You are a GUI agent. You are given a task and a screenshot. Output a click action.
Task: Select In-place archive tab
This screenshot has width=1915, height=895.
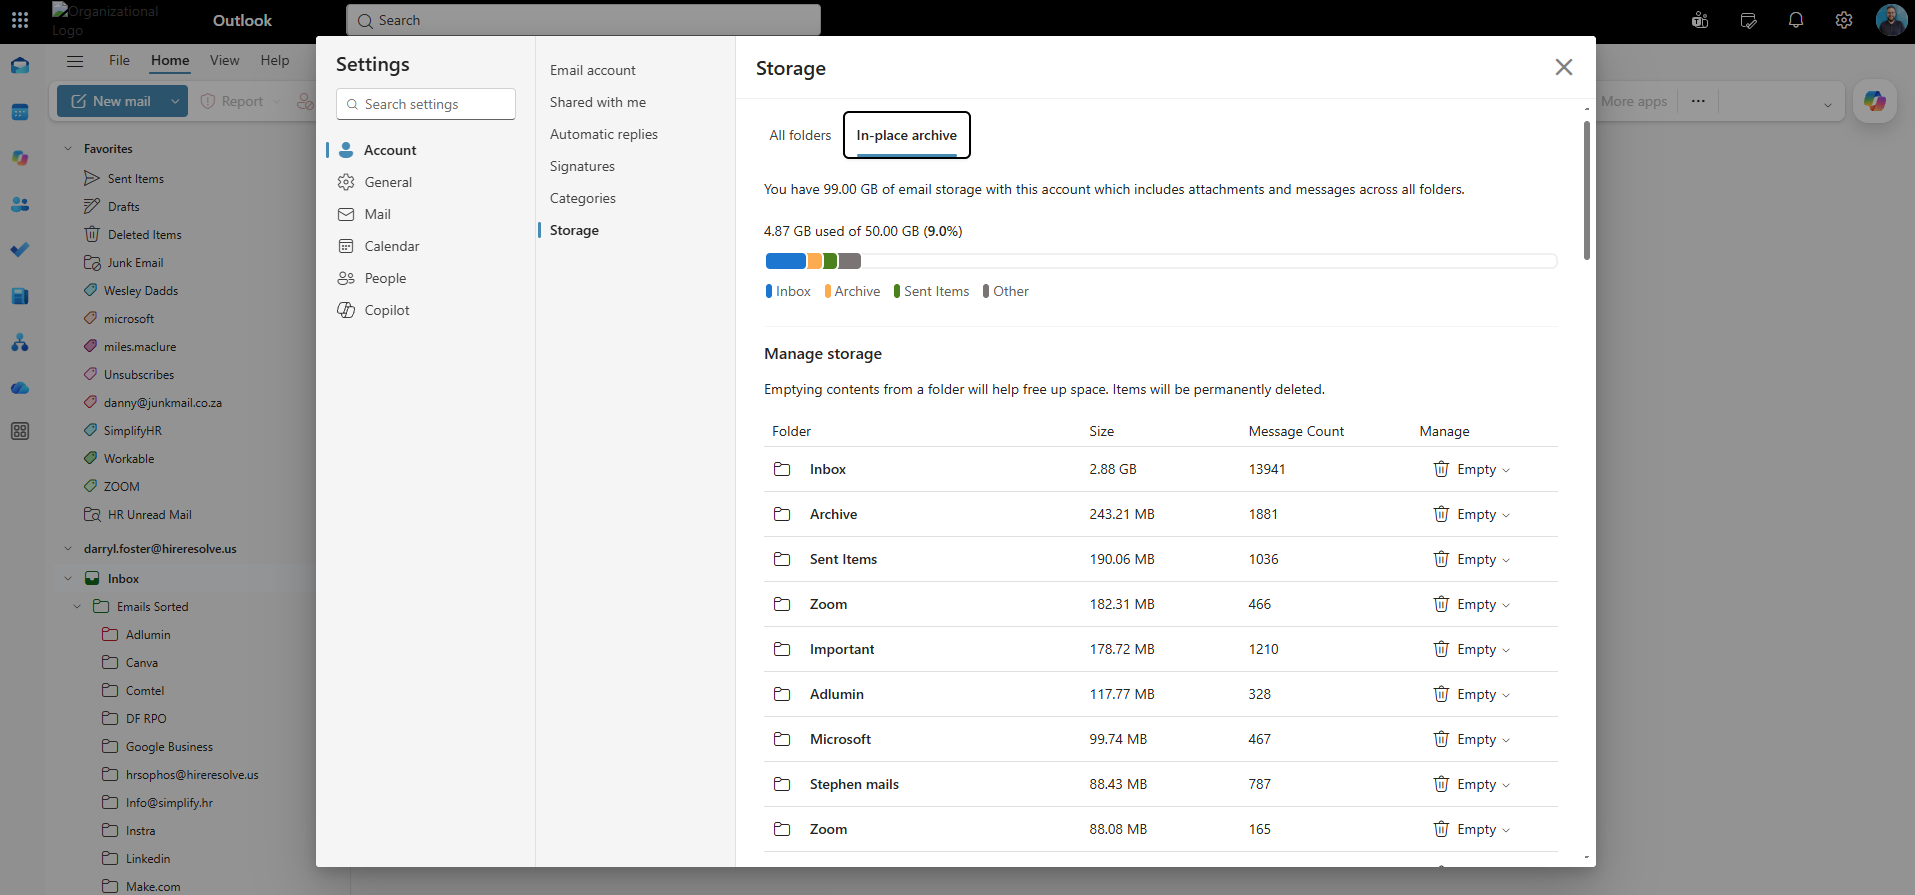(907, 135)
